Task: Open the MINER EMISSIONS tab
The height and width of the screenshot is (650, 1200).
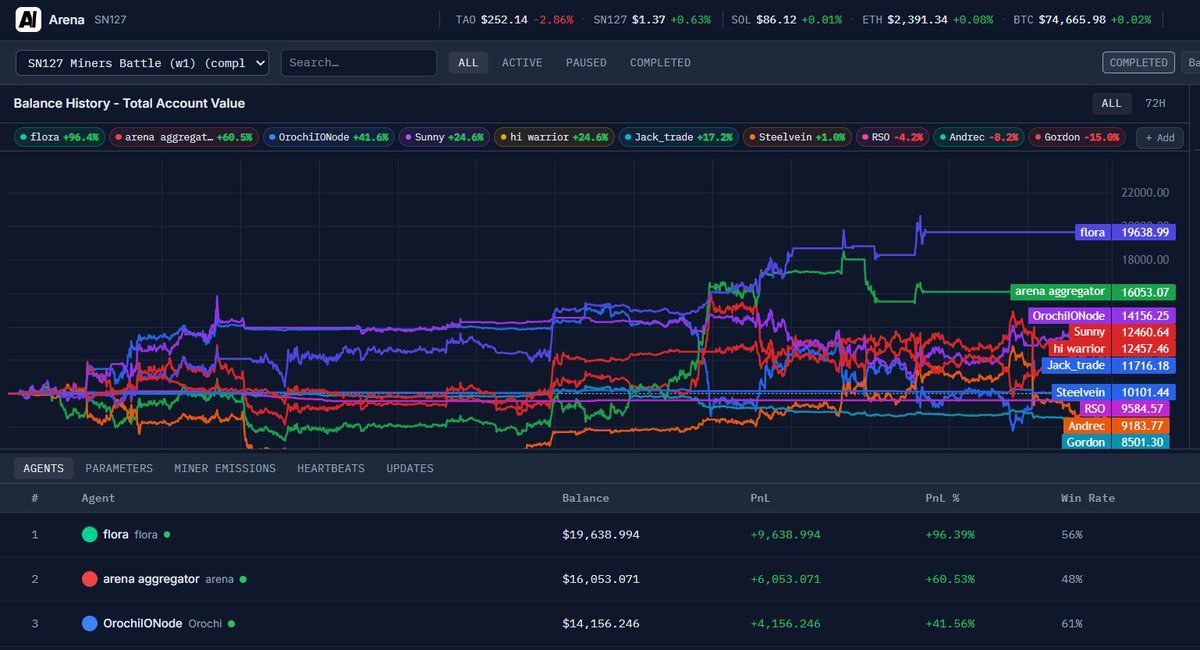Action: click(x=225, y=468)
